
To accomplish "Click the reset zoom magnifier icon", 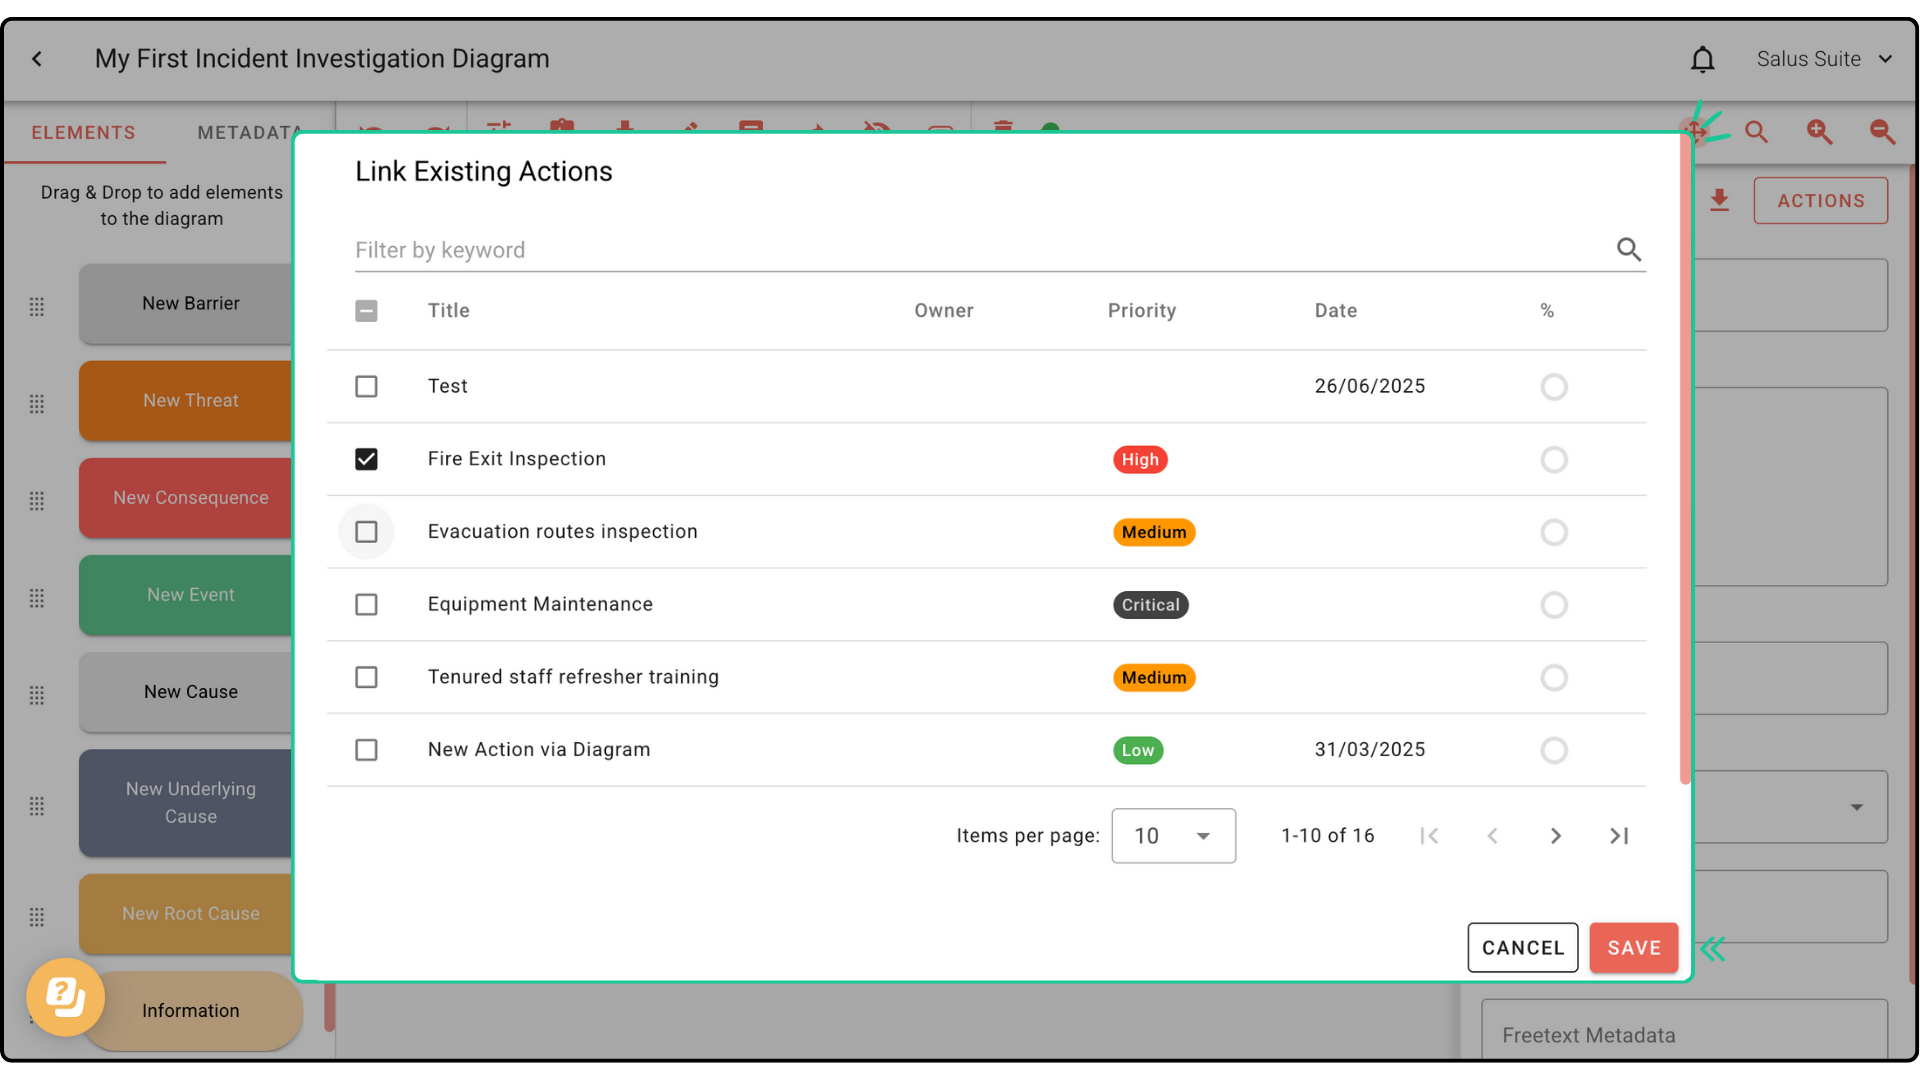I will [x=1756, y=132].
